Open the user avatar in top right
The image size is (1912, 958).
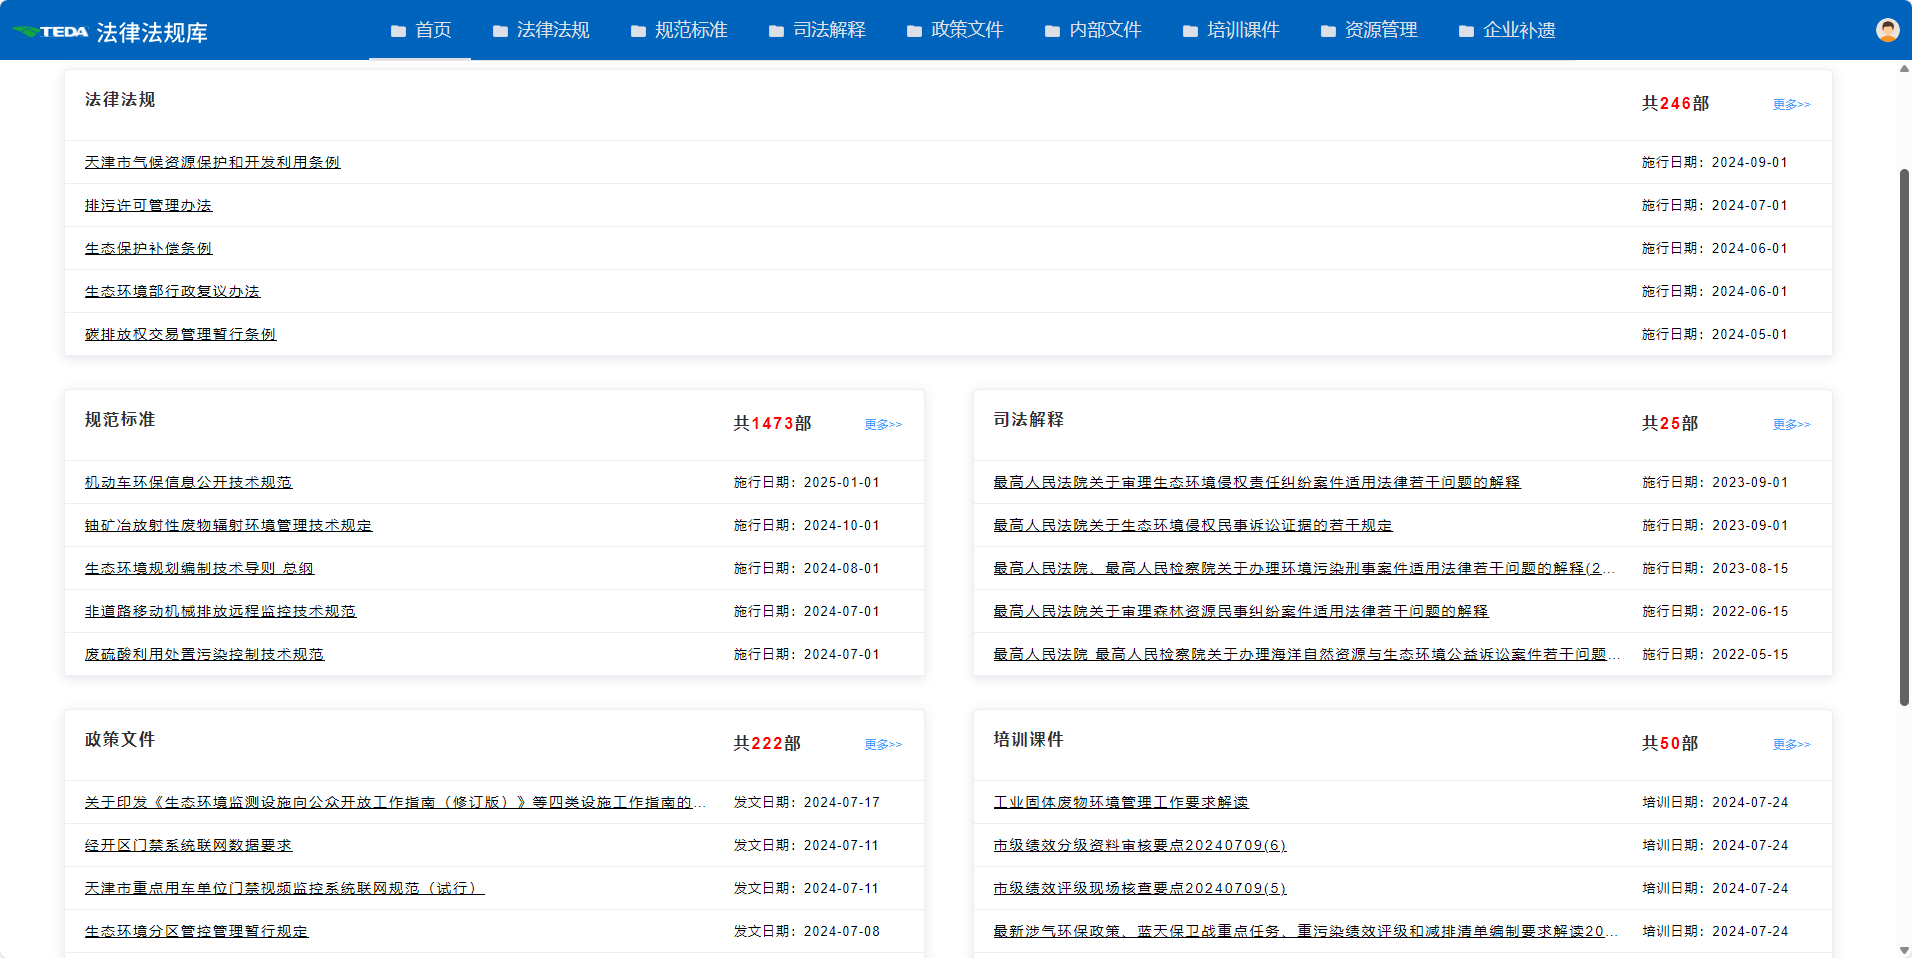1887,30
